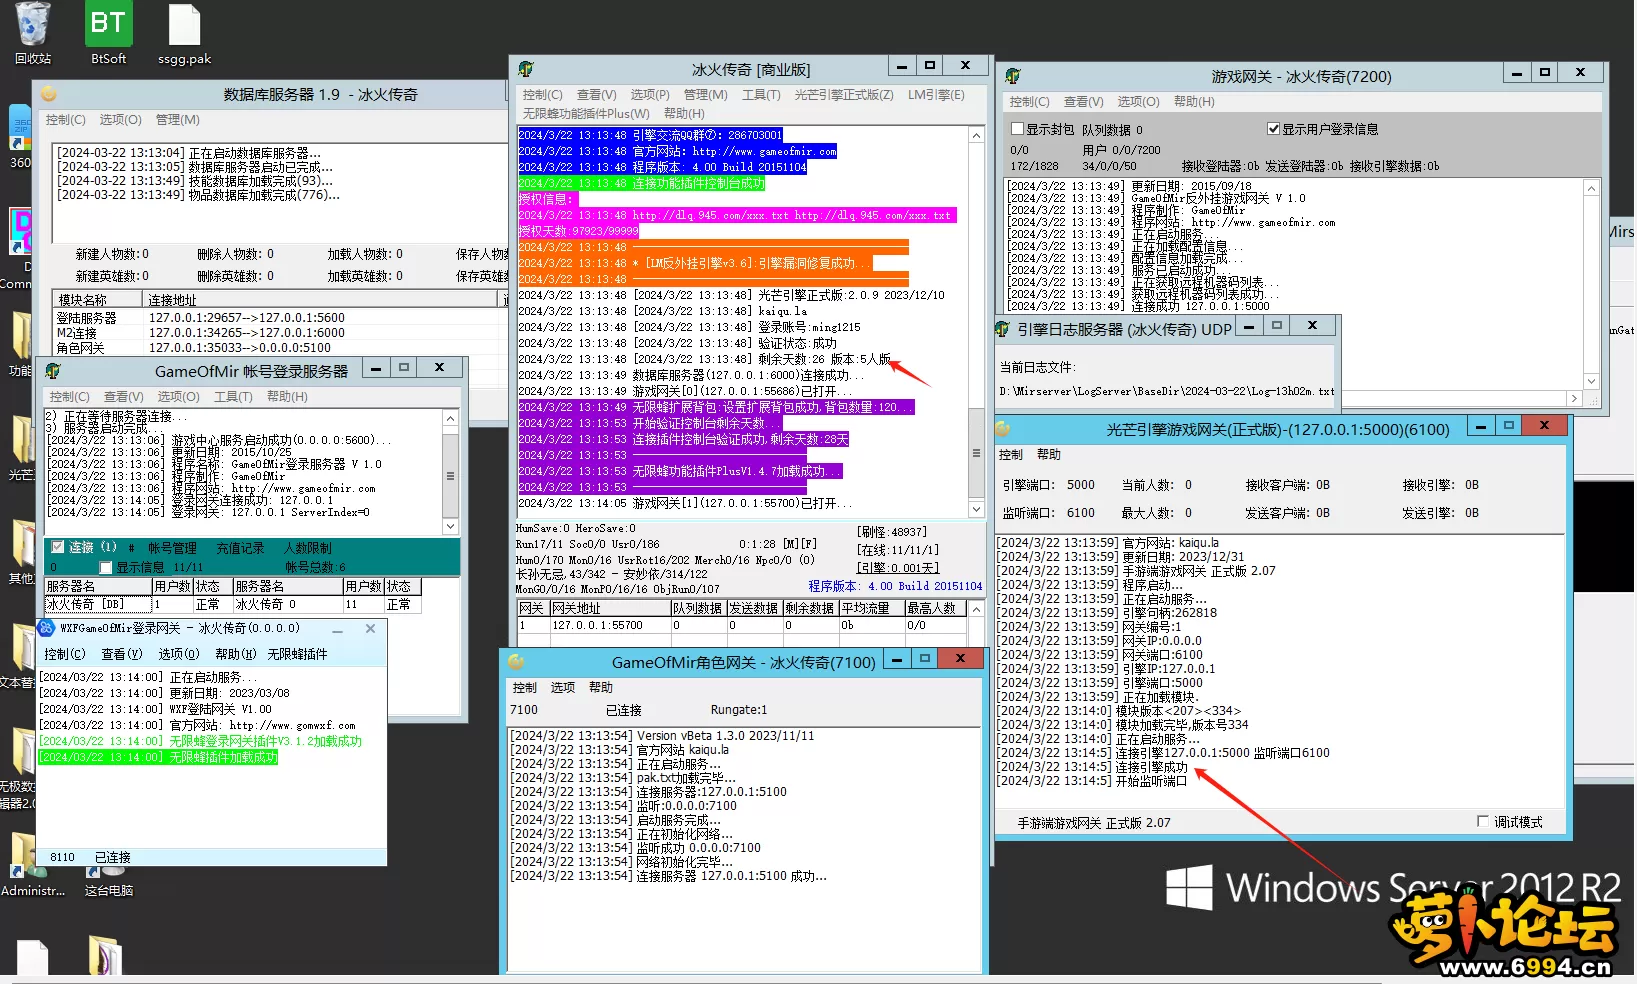This screenshot has width=1637, height=984.
Task: Click the 冰火传奇 [商业版] window's title icon
Action: click(x=526, y=69)
